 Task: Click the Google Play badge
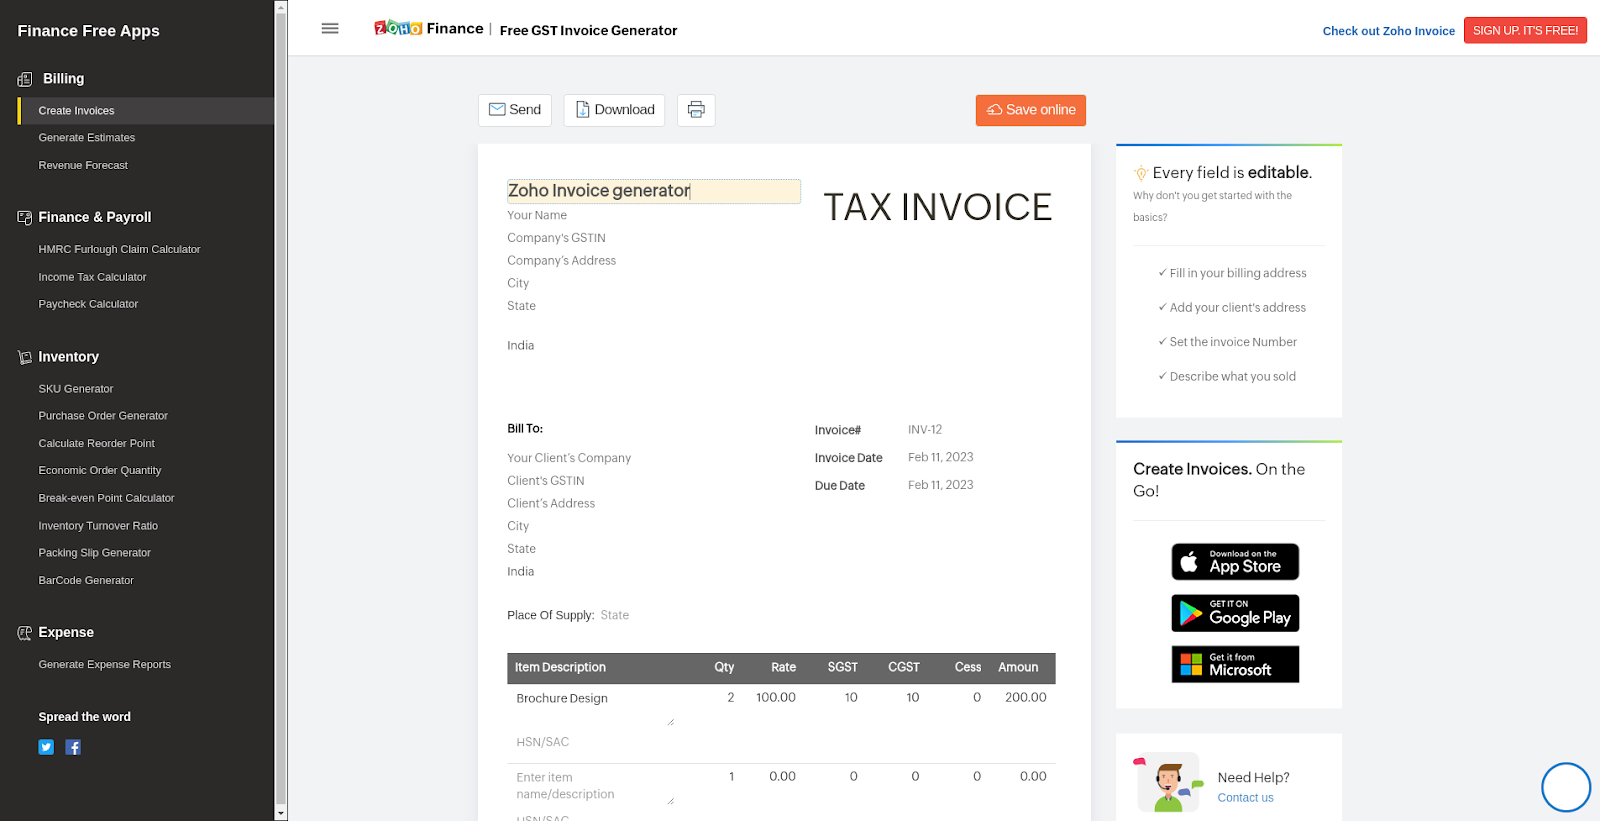[1235, 613]
